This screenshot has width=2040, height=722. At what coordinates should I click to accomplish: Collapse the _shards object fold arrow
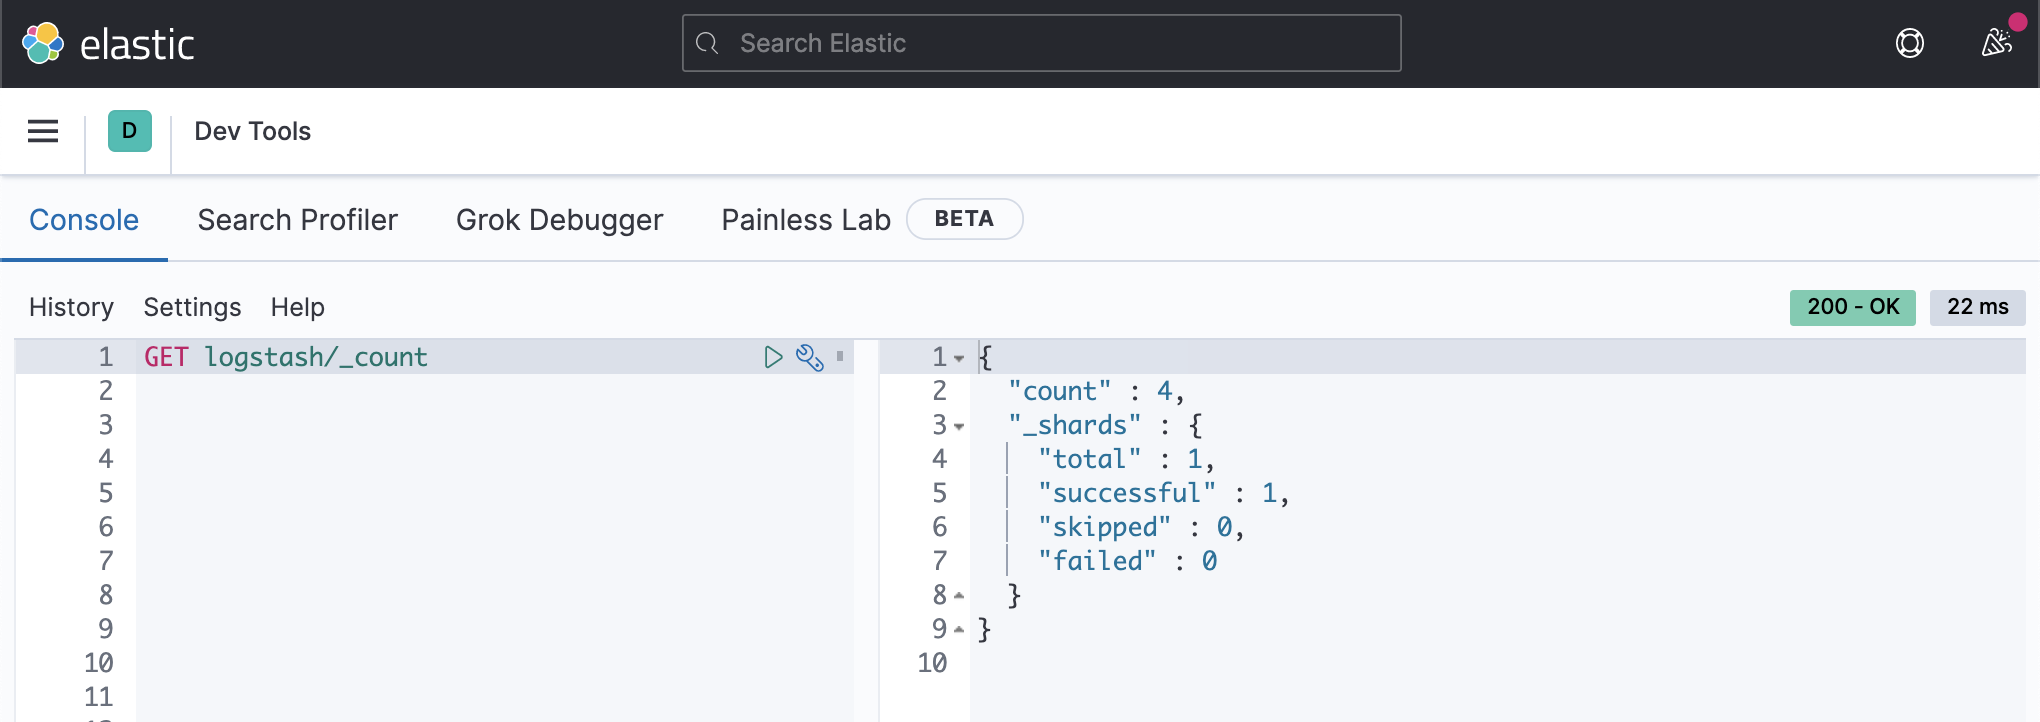tap(959, 426)
